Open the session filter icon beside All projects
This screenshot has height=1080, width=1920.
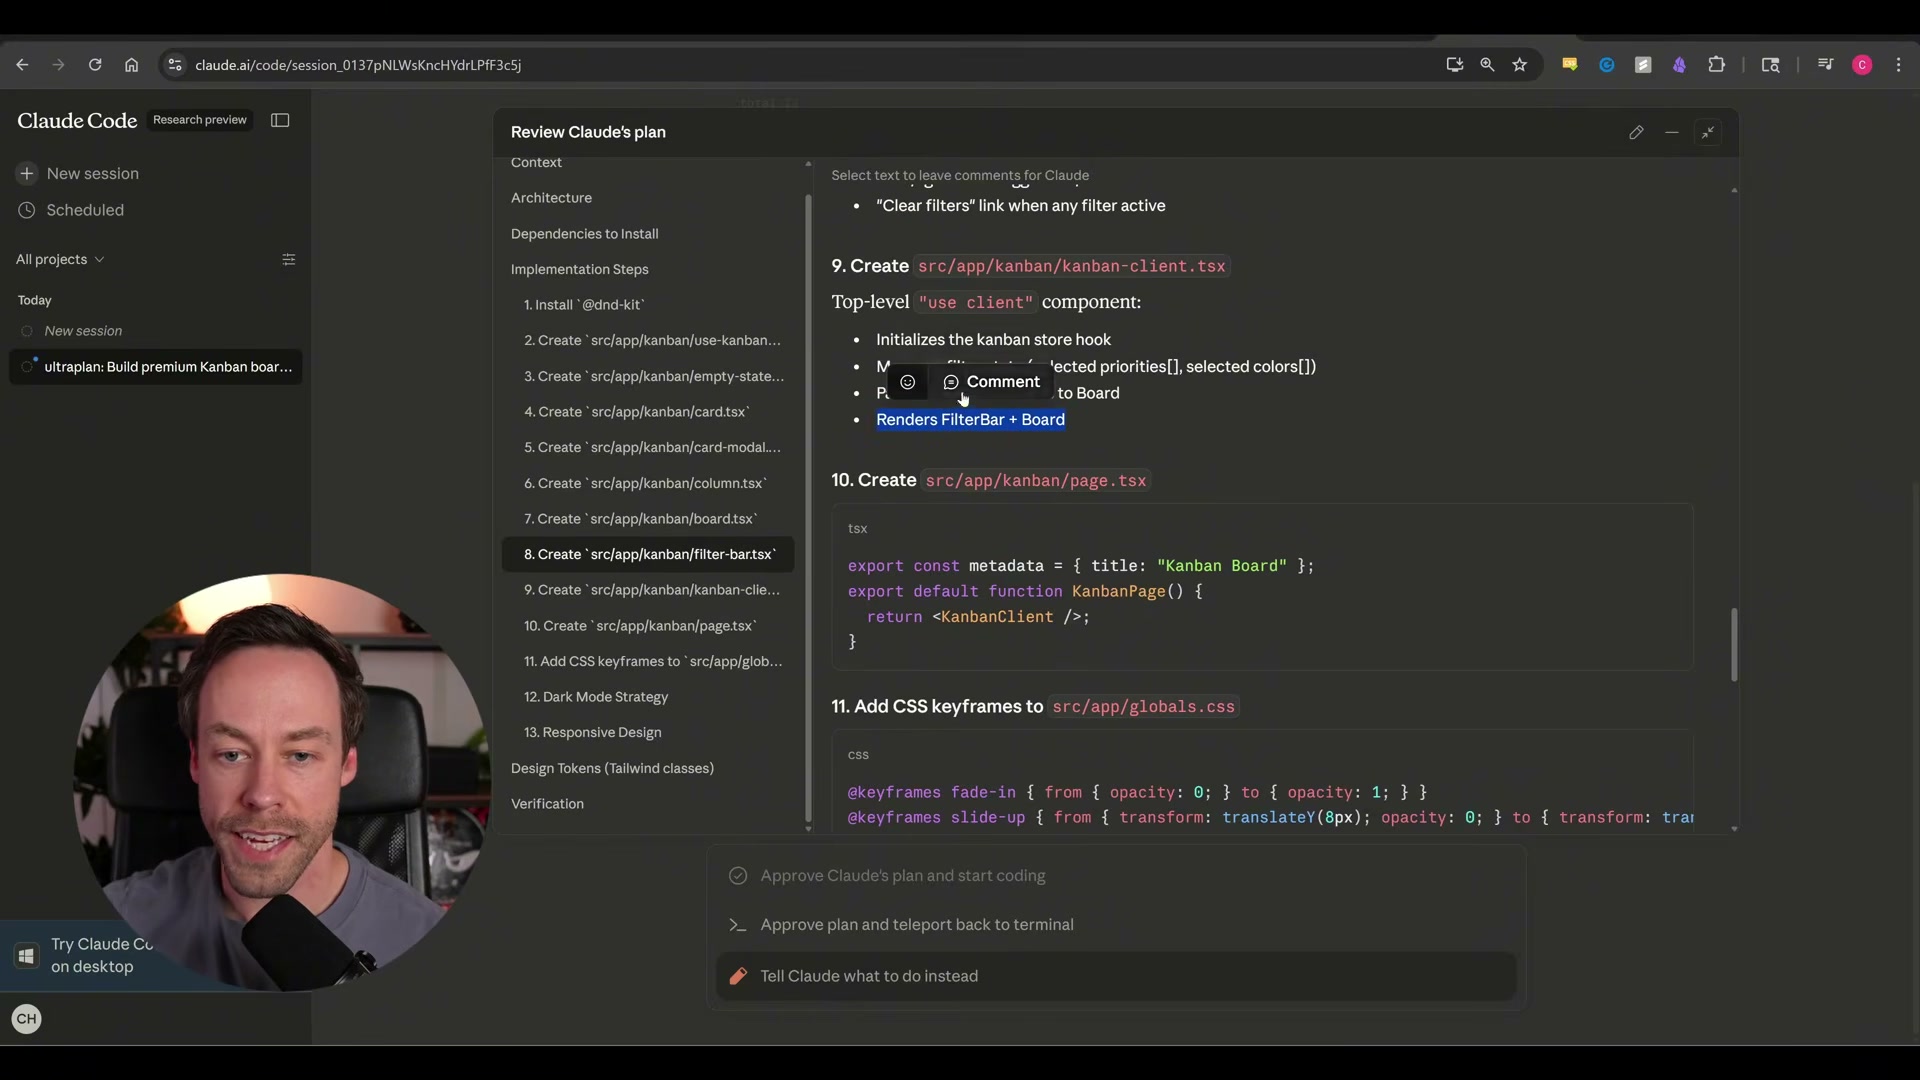pos(289,259)
